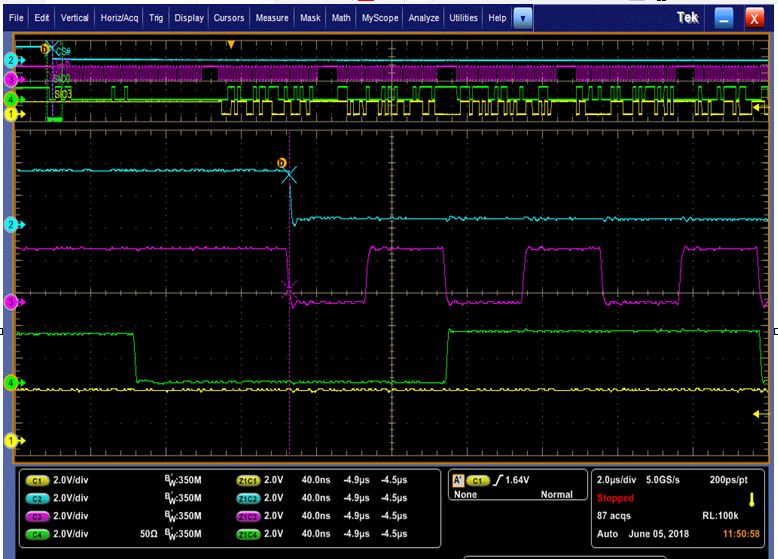This screenshot has width=778, height=559.
Task: Click the 5.0GS/s sample rate readout
Action: coord(662,480)
